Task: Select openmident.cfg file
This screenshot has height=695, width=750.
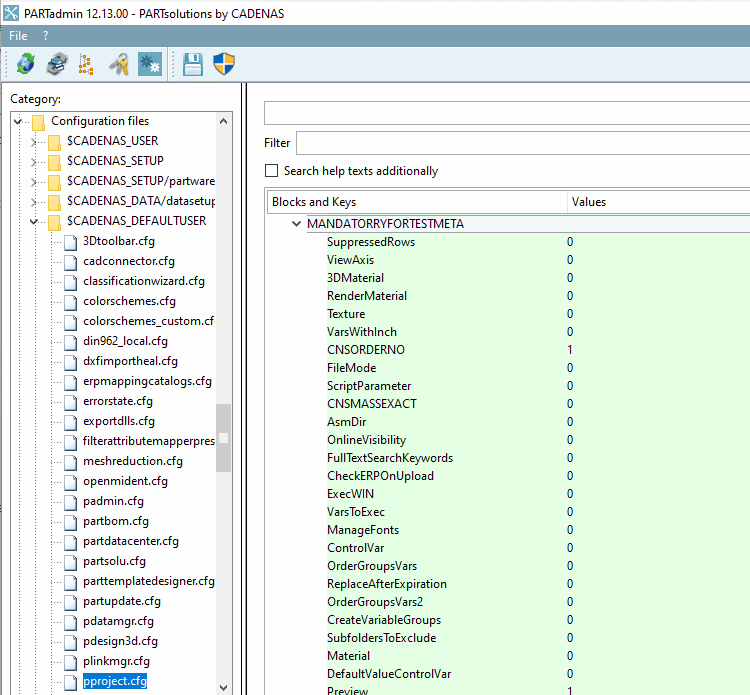Action: tap(125, 481)
